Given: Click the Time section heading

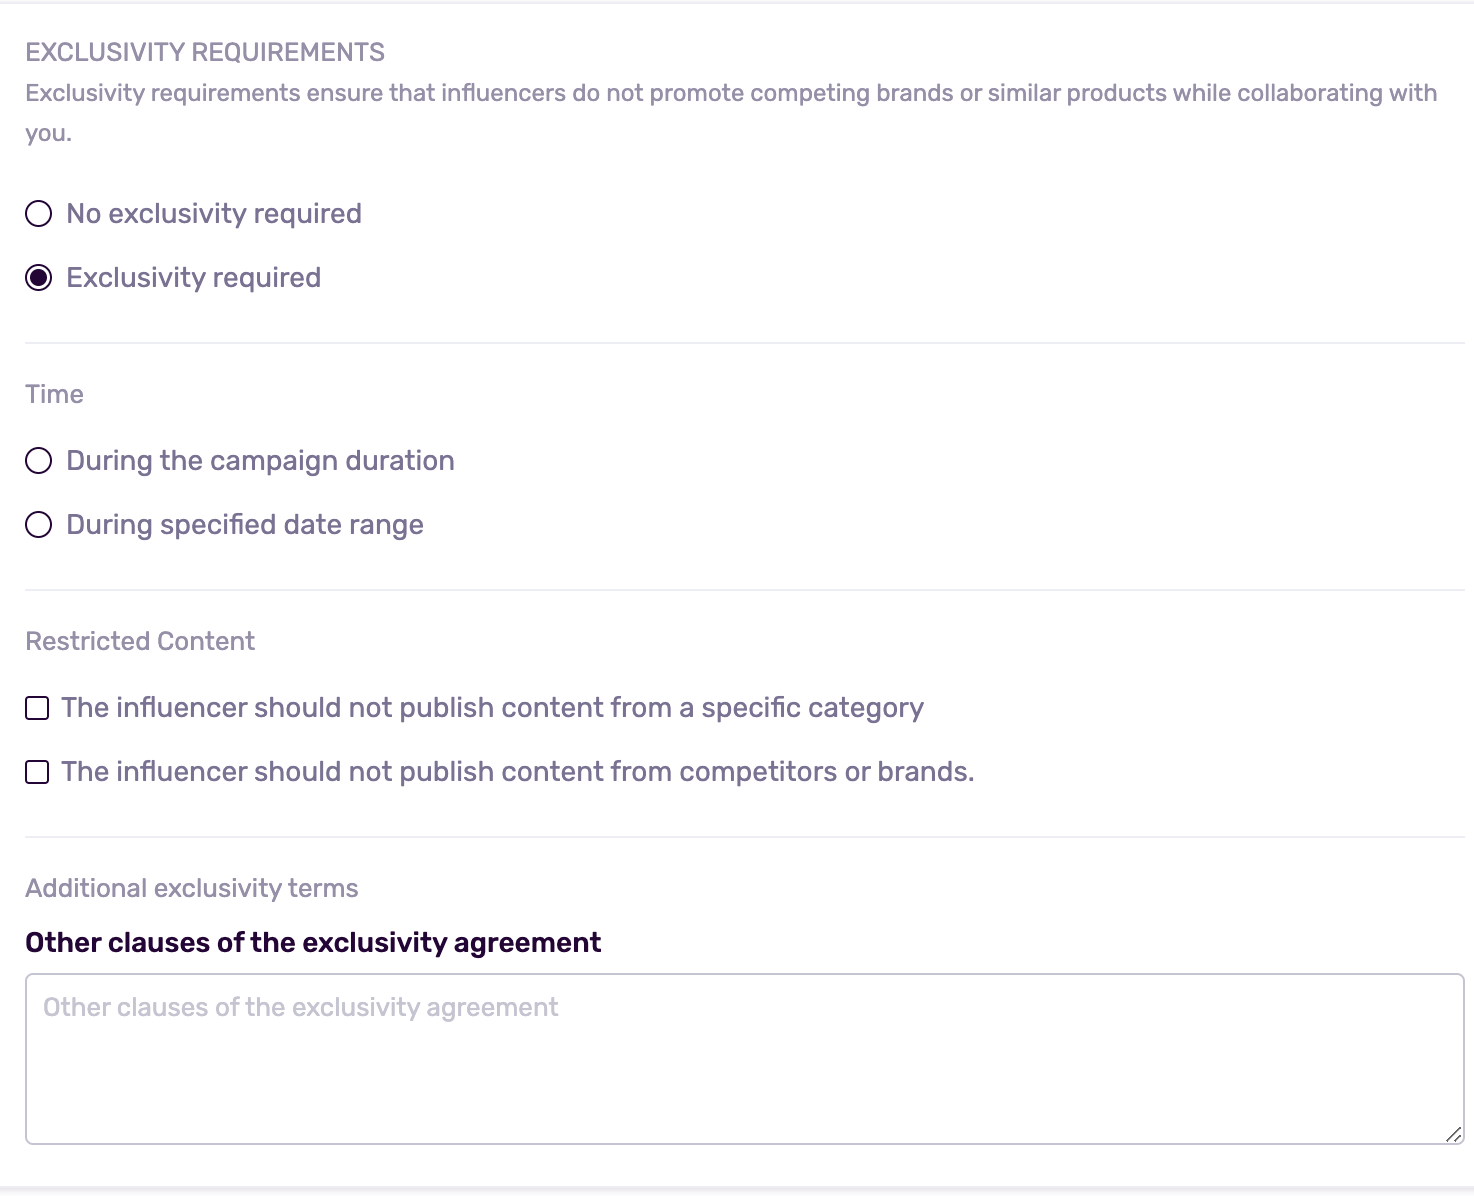Looking at the screenshot, I should coord(54,394).
